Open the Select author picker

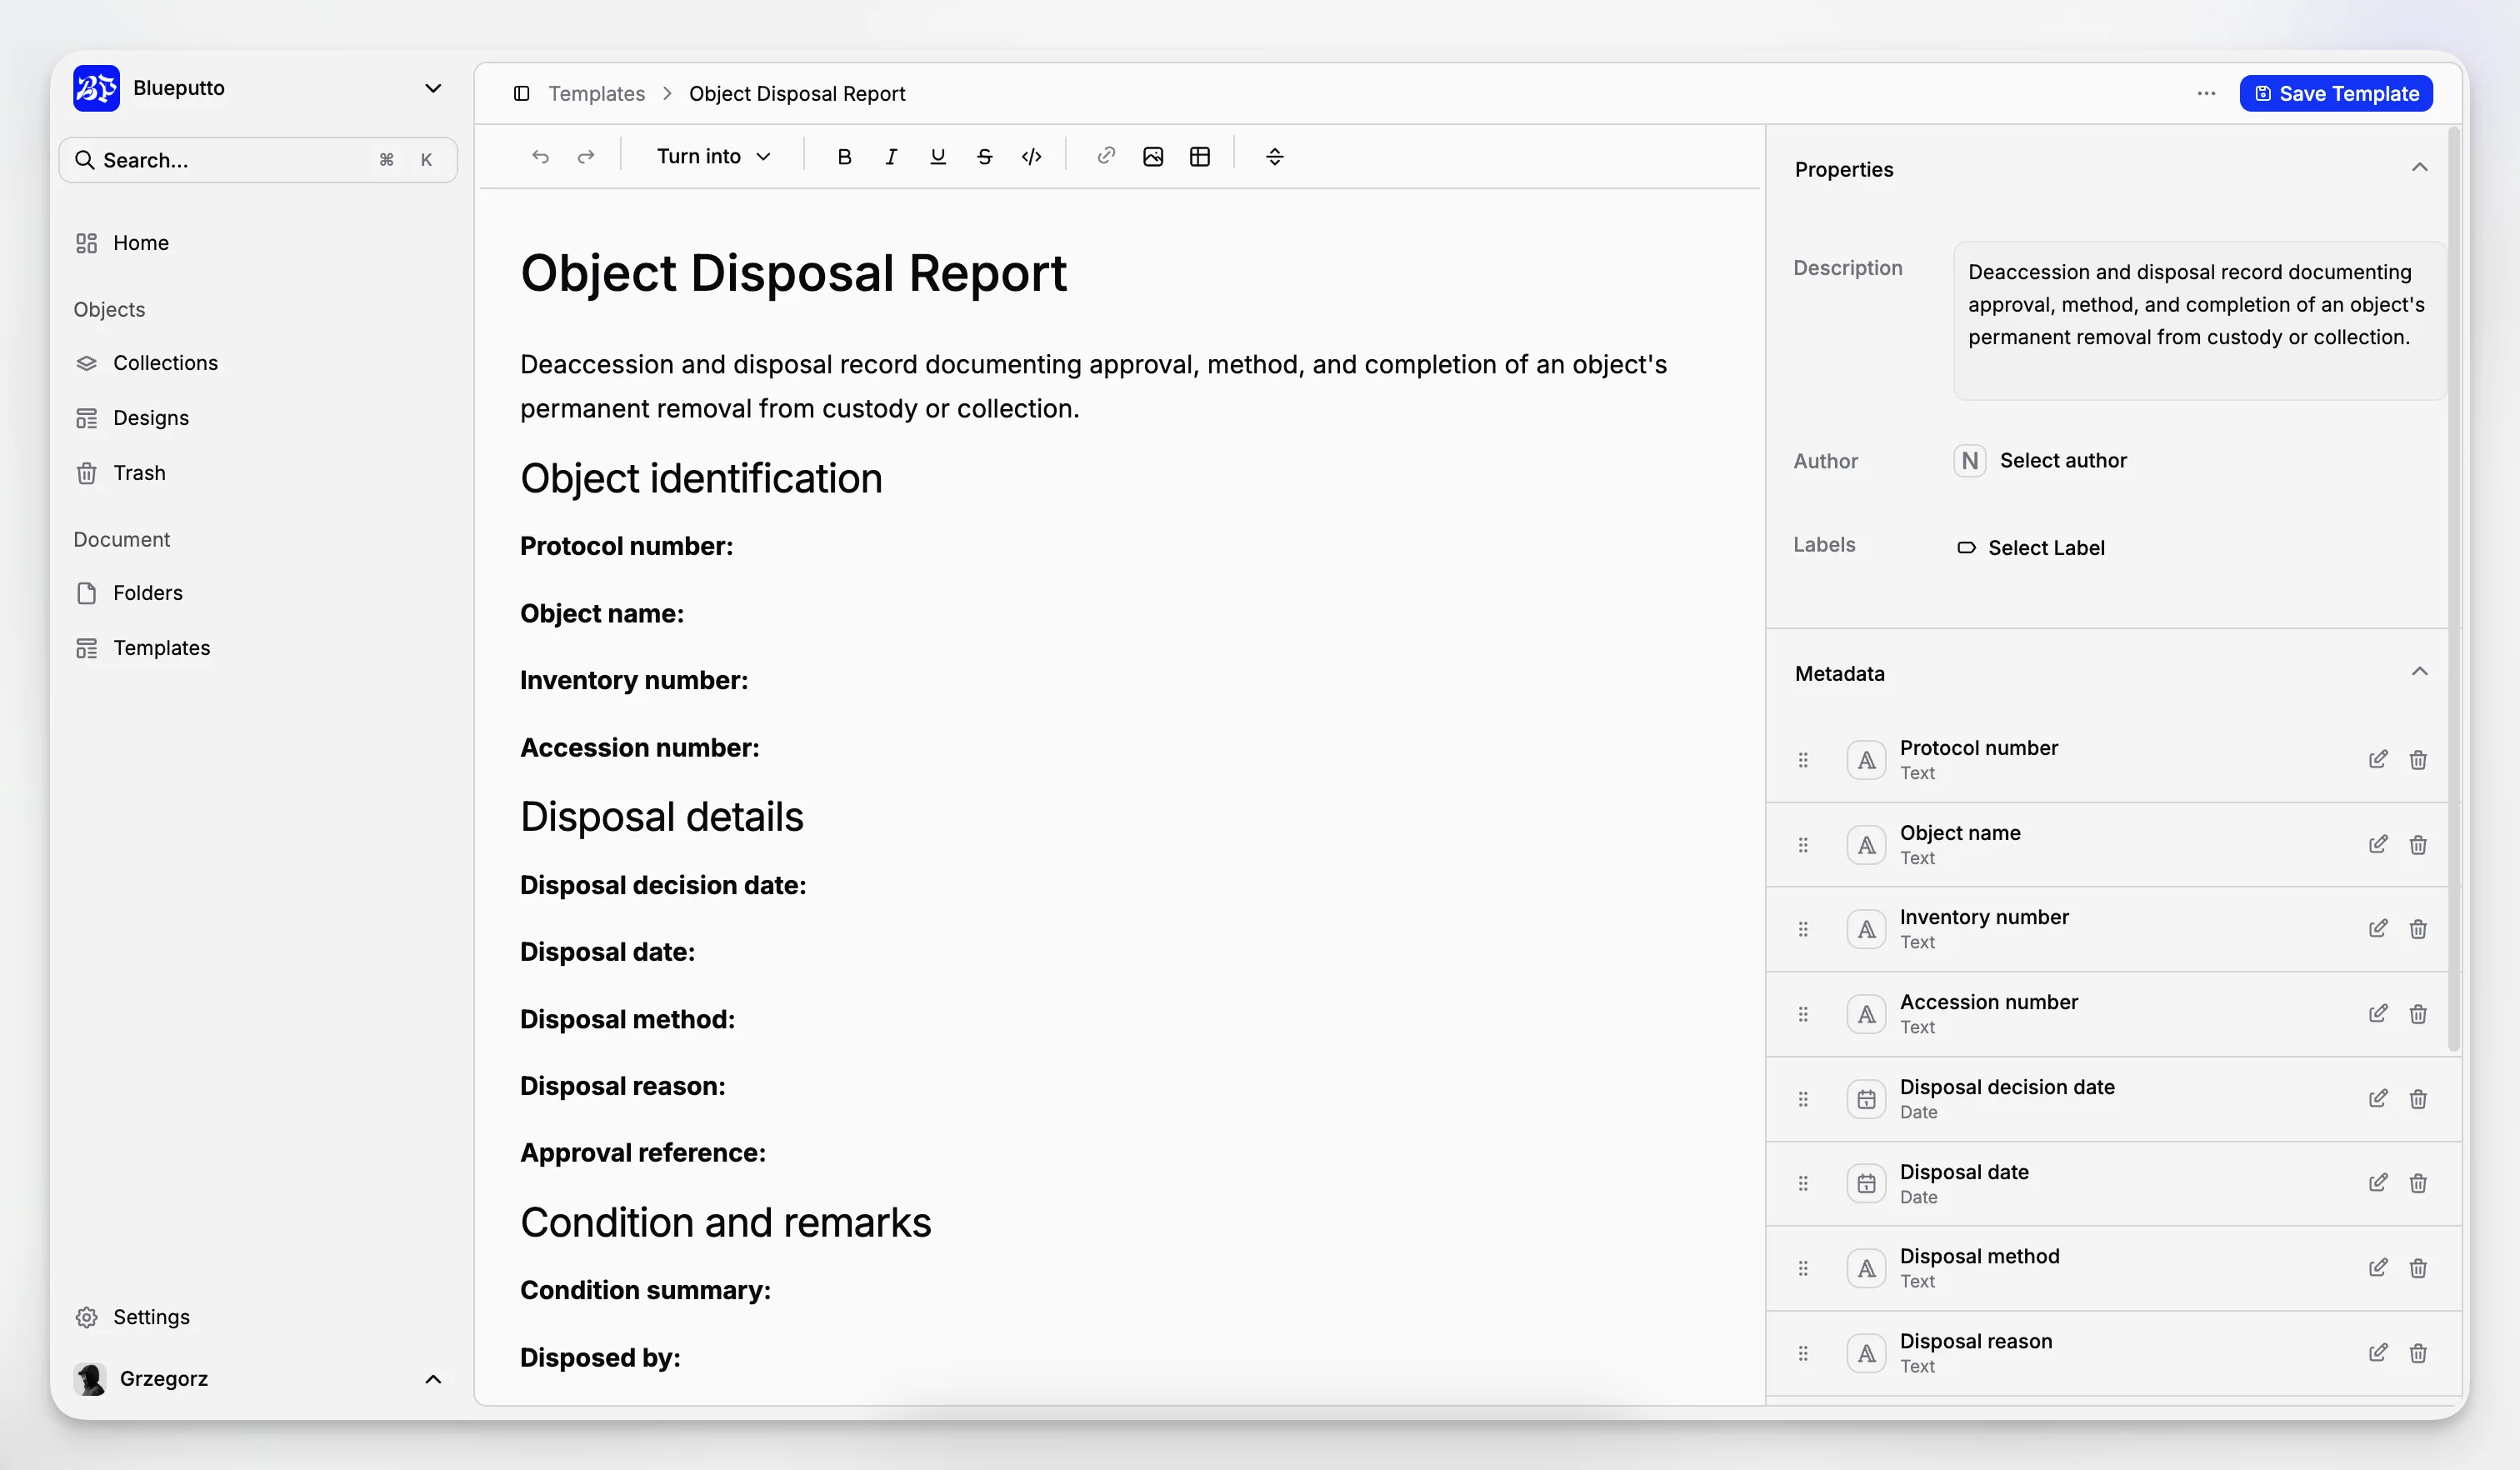[x=2040, y=461]
